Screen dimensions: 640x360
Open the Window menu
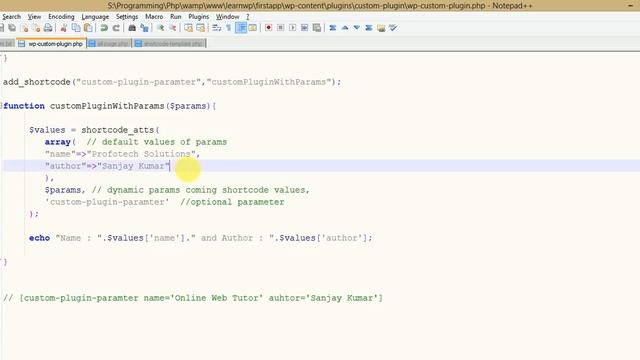(x=227, y=17)
